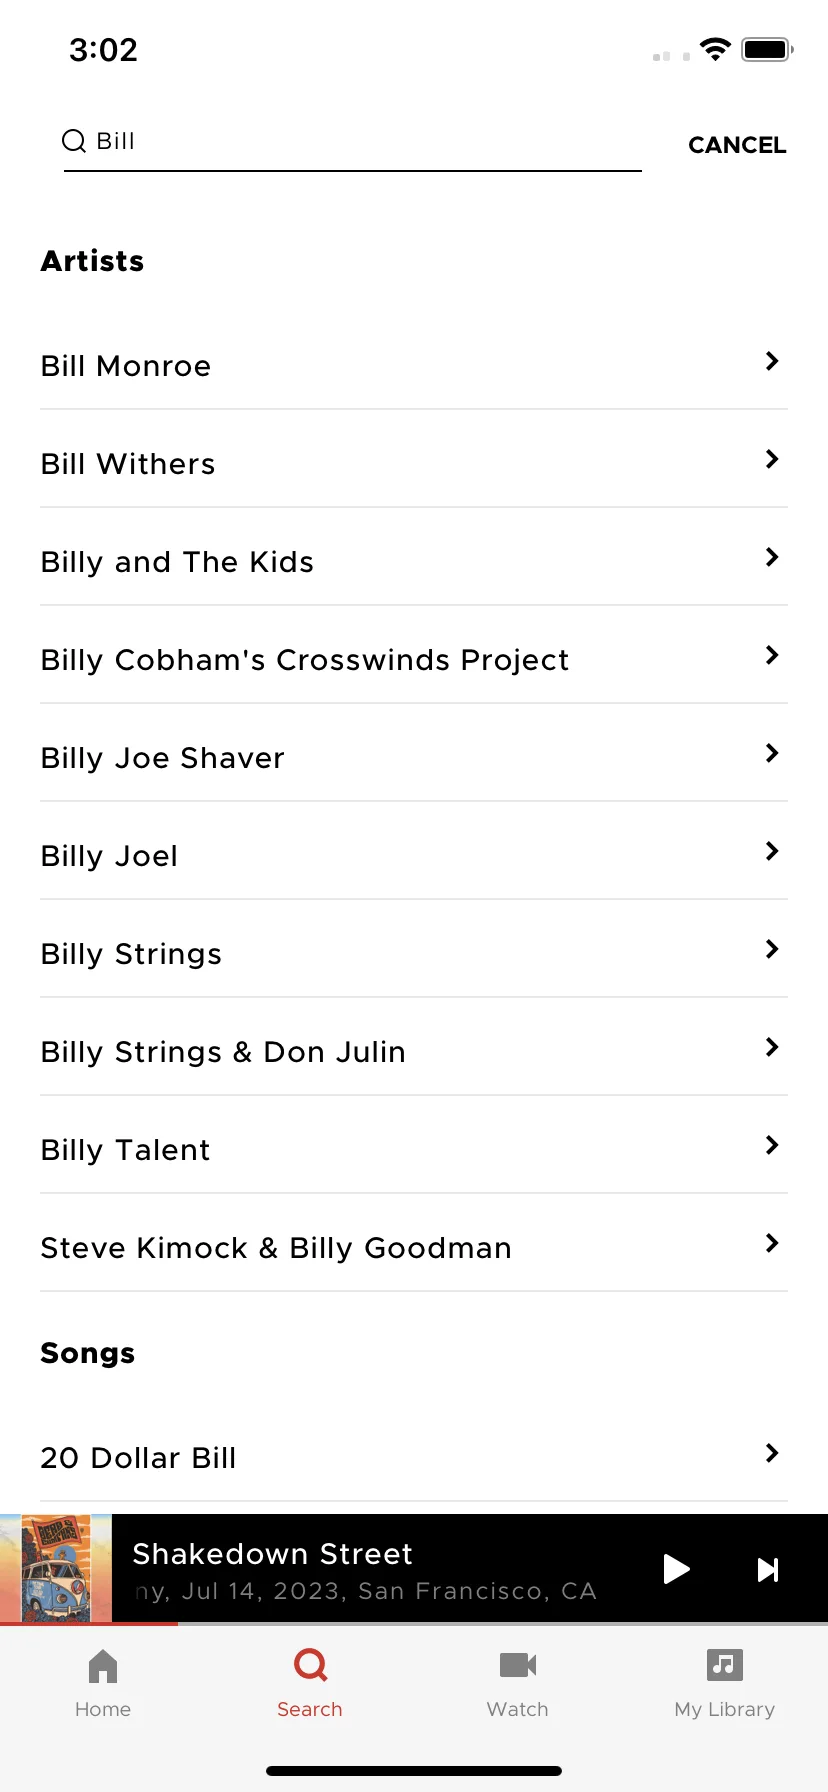Skip to next track in mini player
The height and width of the screenshot is (1792, 828).
tap(768, 1570)
